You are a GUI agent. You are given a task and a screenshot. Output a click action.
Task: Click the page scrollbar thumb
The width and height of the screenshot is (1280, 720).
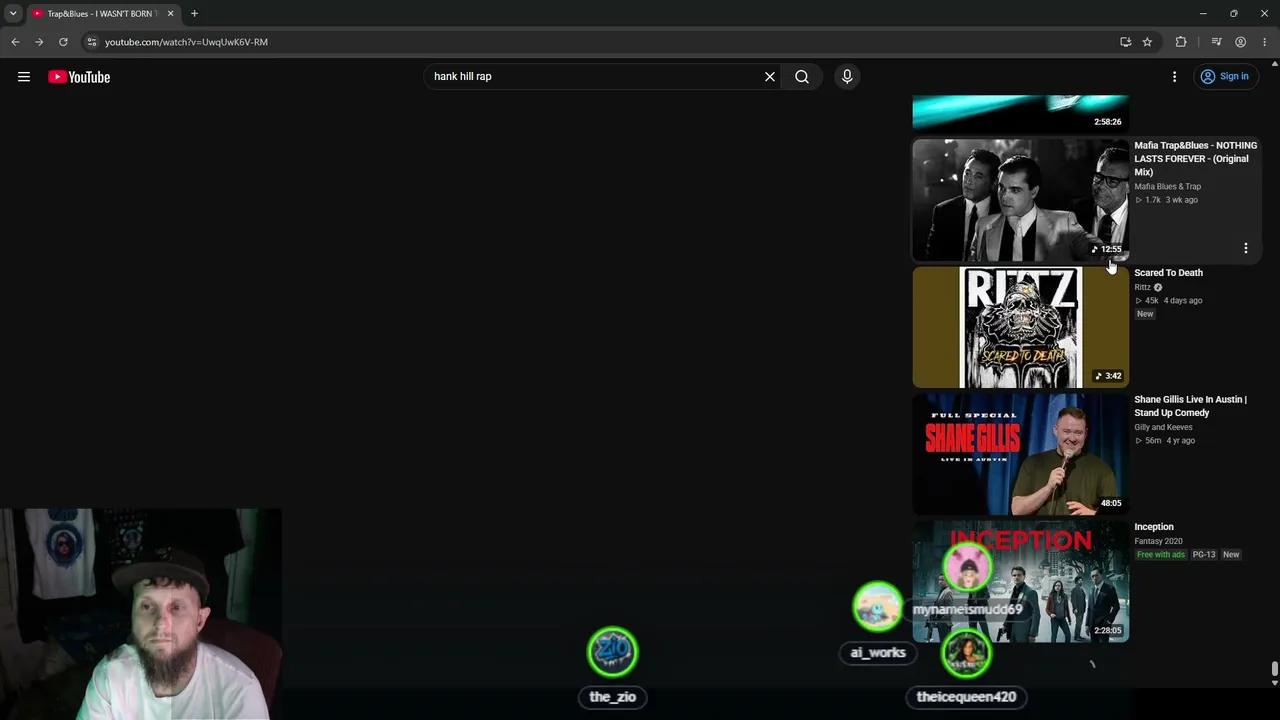coord(1274,668)
